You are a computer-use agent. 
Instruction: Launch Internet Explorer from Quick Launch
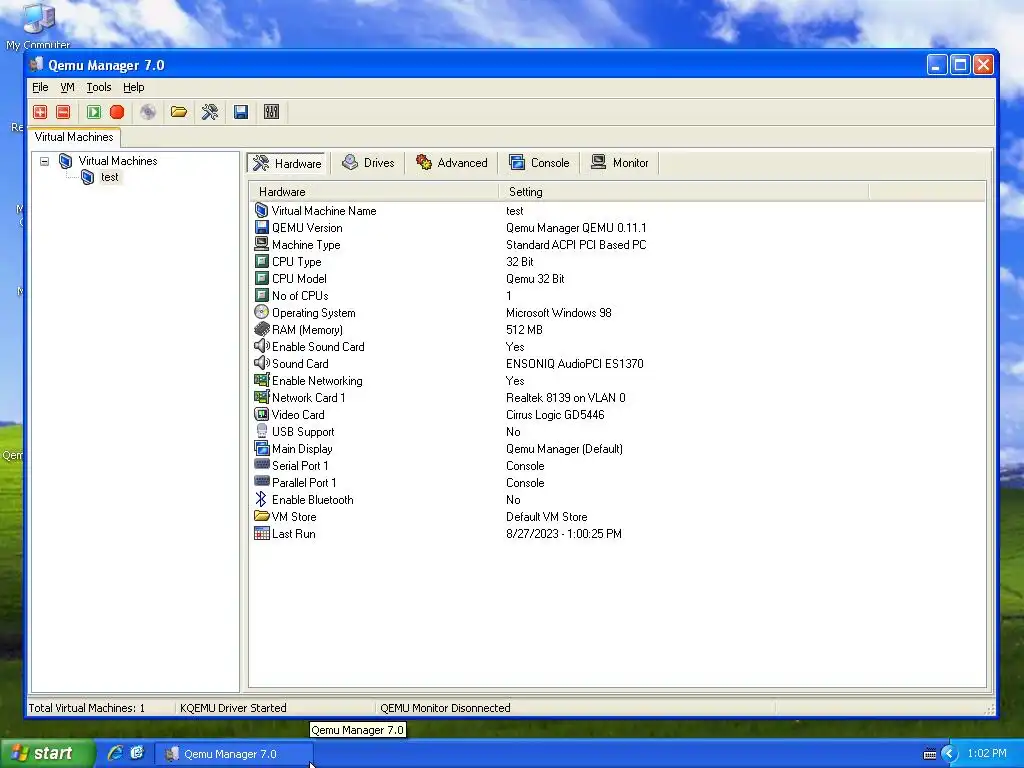pos(115,753)
